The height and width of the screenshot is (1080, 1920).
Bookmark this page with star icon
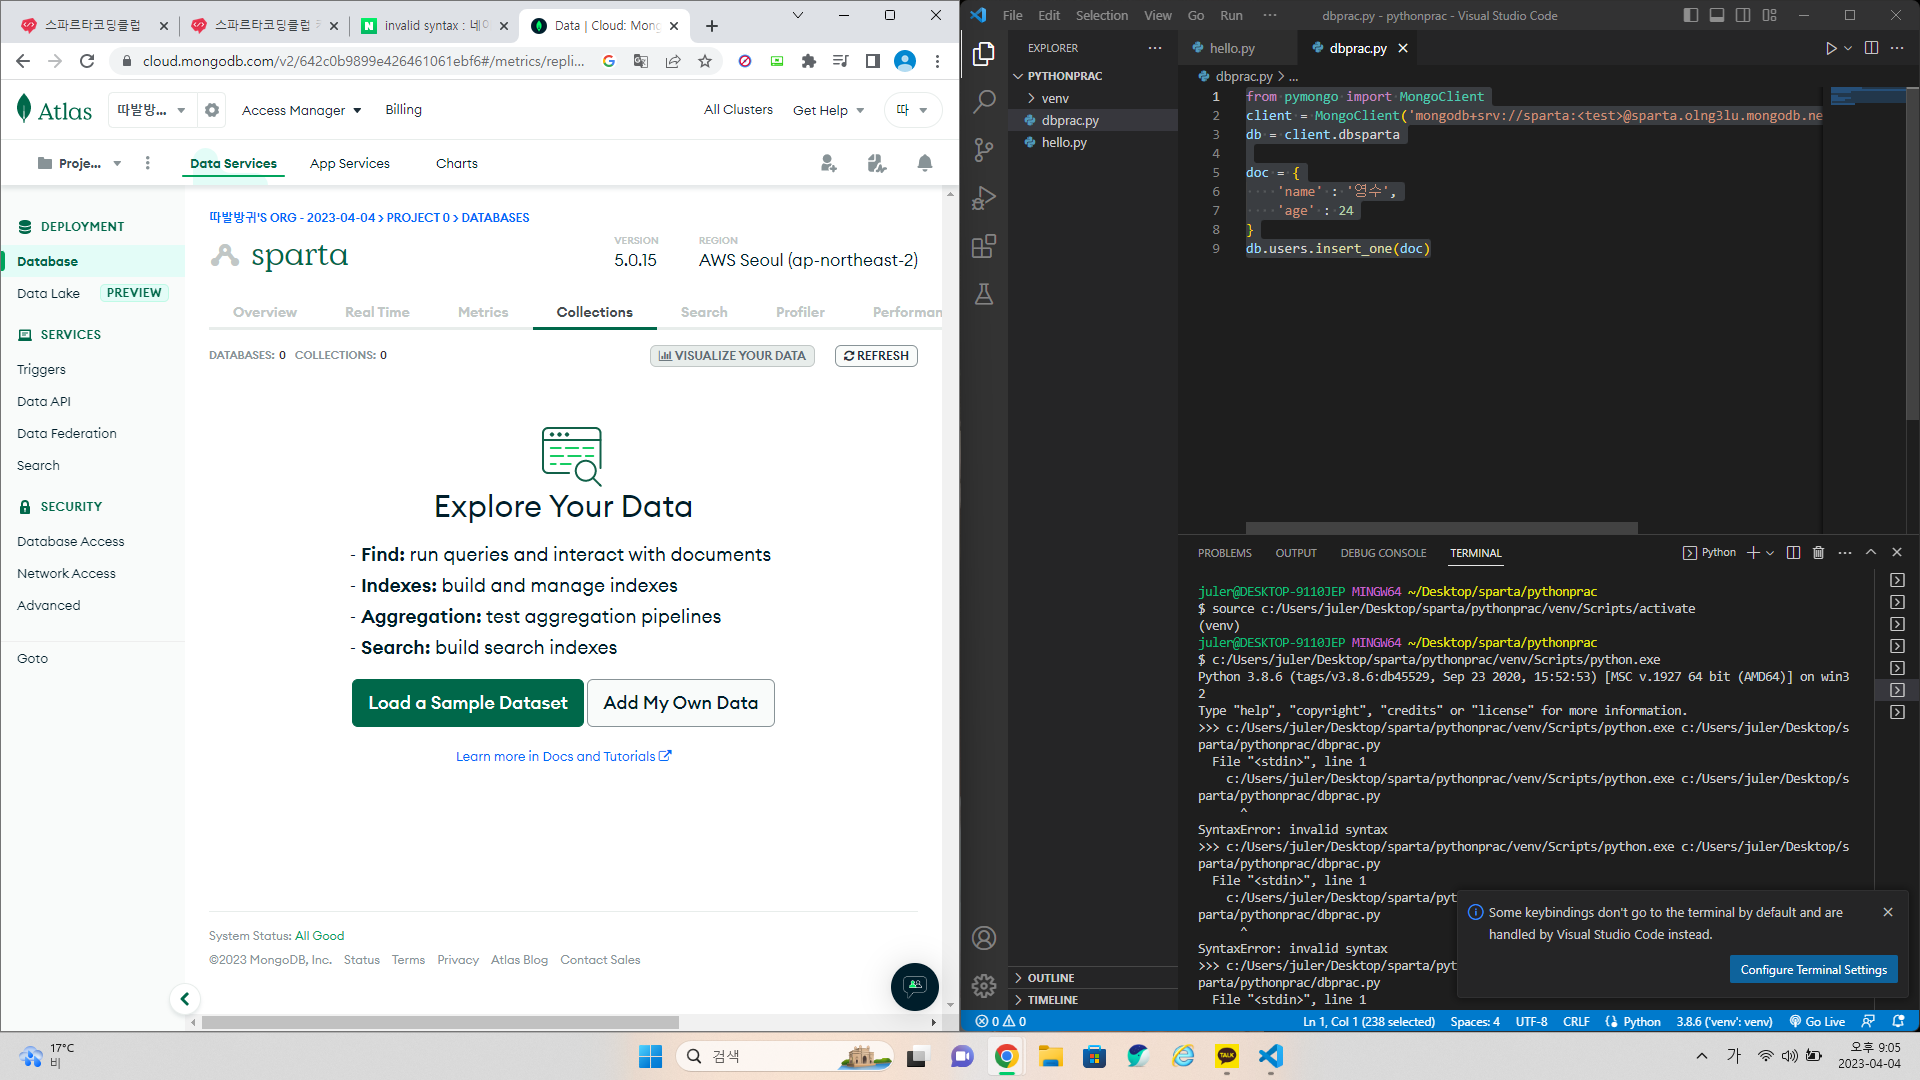(705, 61)
